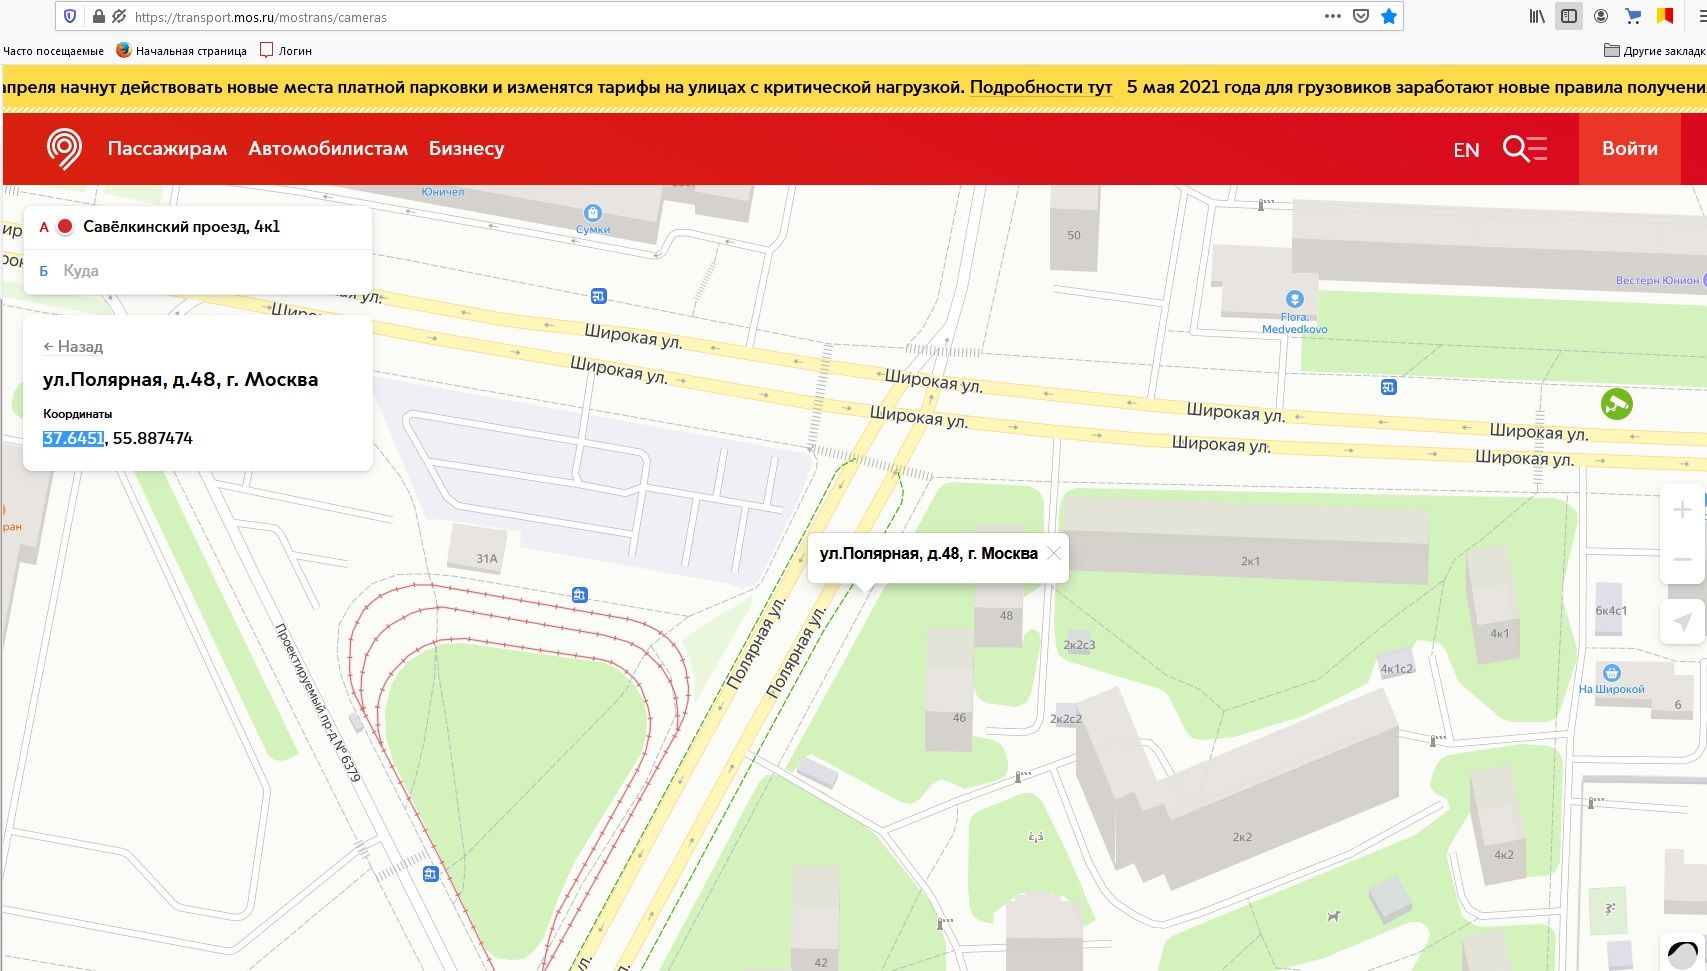The image size is (1707, 971).
Task: Click the green traffic camera marker
Action: [1616, 404]
